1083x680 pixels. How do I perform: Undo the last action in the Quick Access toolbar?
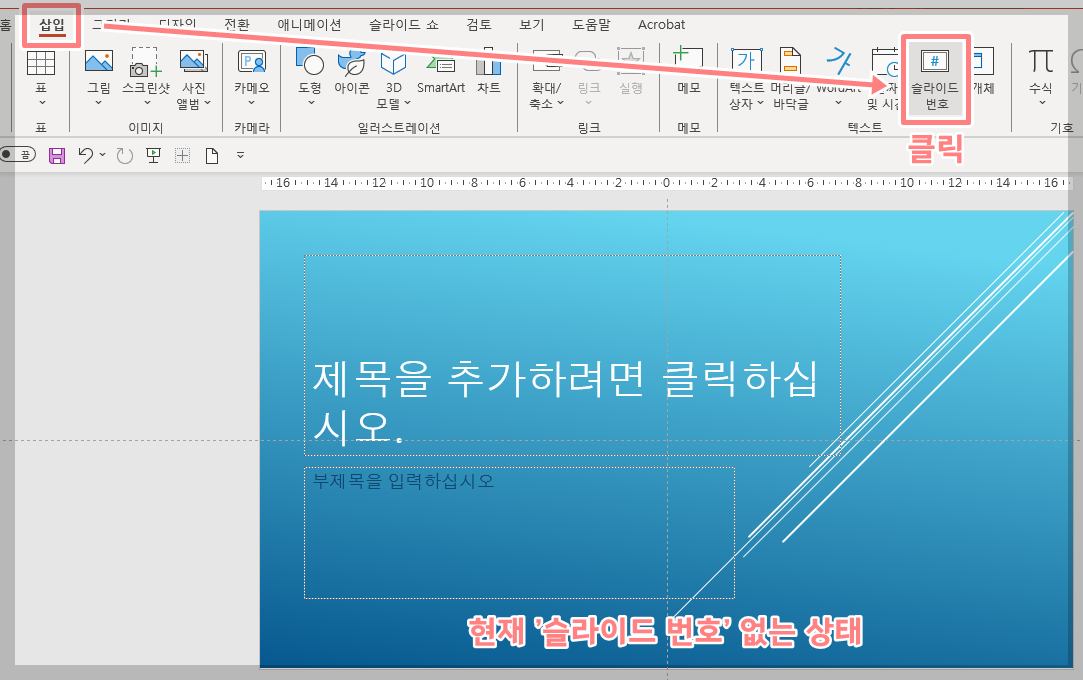[x=85, y=154]
